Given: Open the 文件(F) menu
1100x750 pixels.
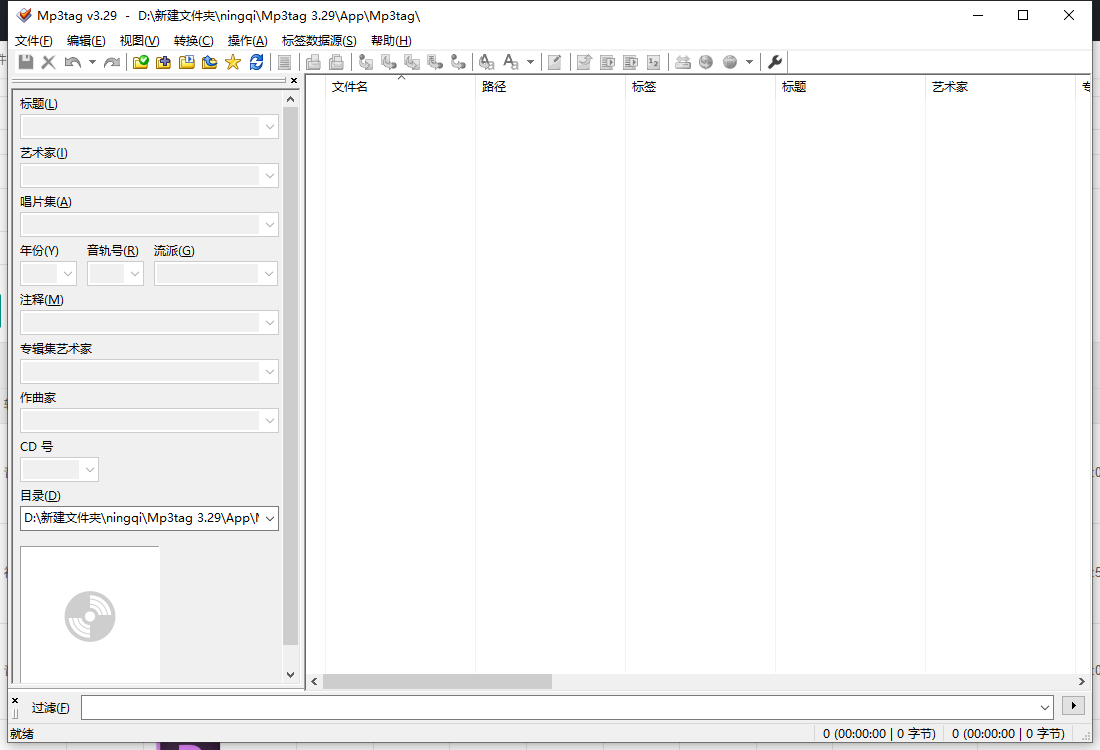Looking at the screenshot, I should click(x=34, y=41).
